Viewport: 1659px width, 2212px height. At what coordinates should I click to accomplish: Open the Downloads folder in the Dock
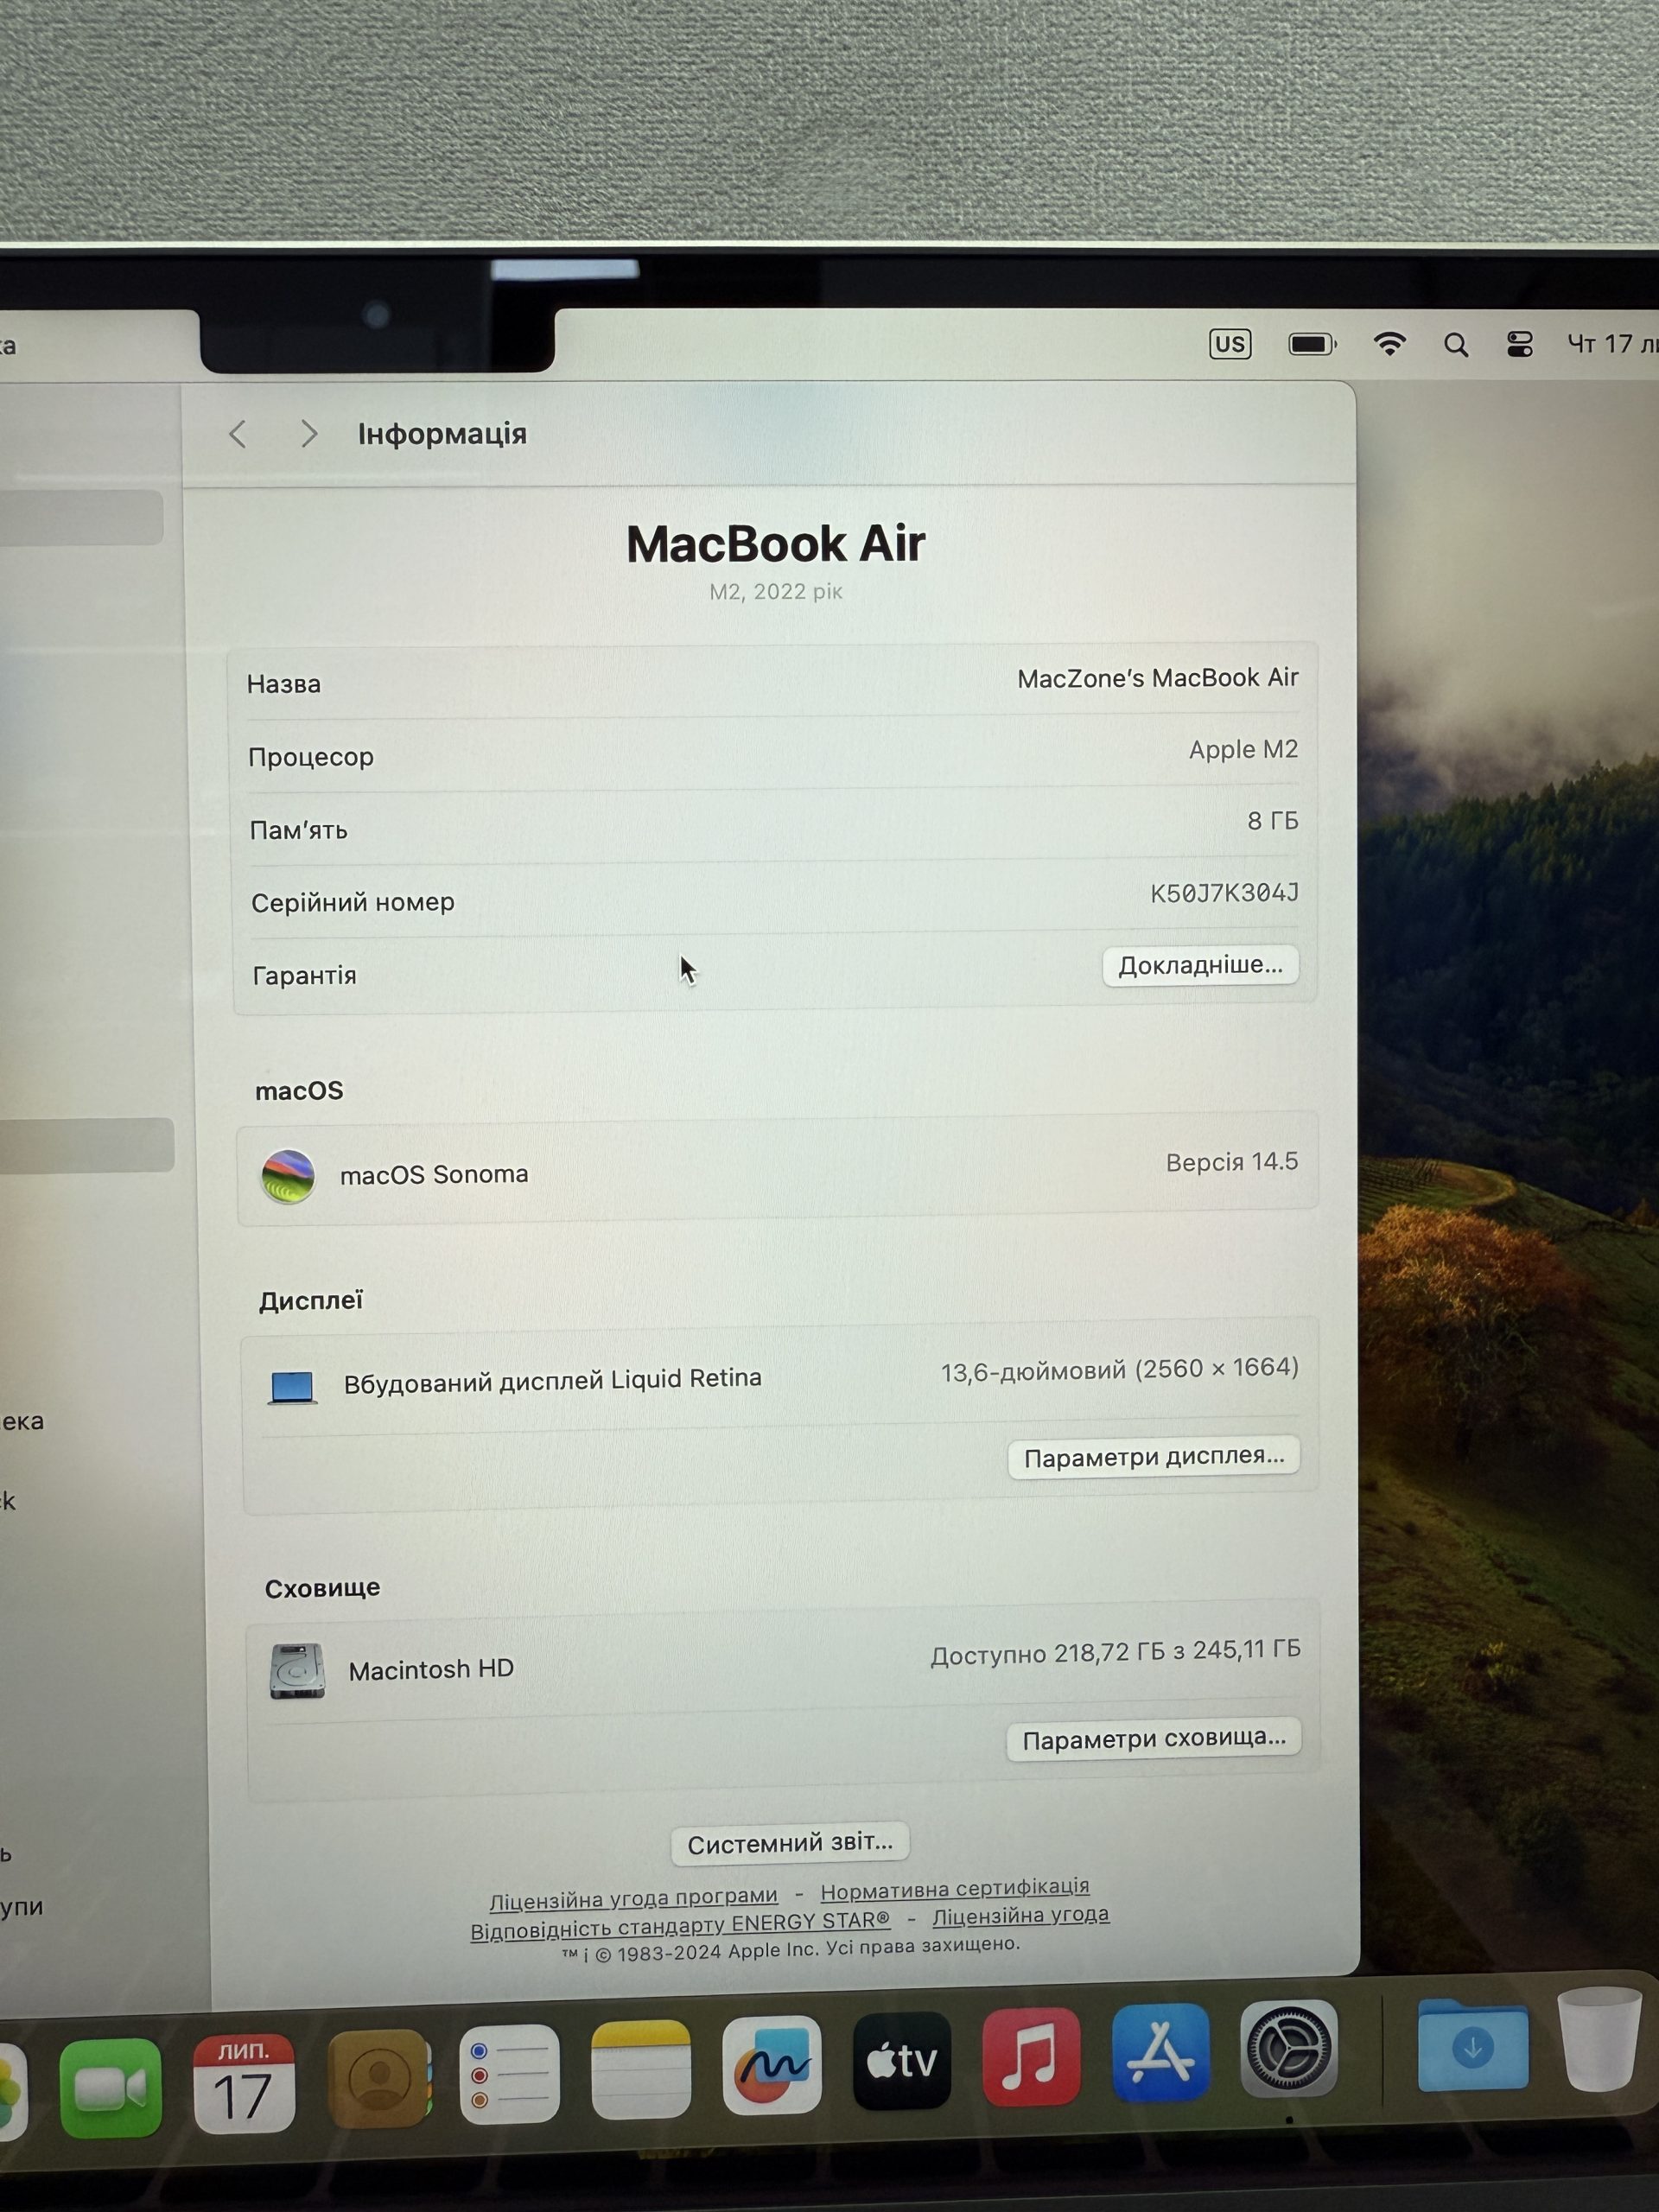tap(1473, 2044)
